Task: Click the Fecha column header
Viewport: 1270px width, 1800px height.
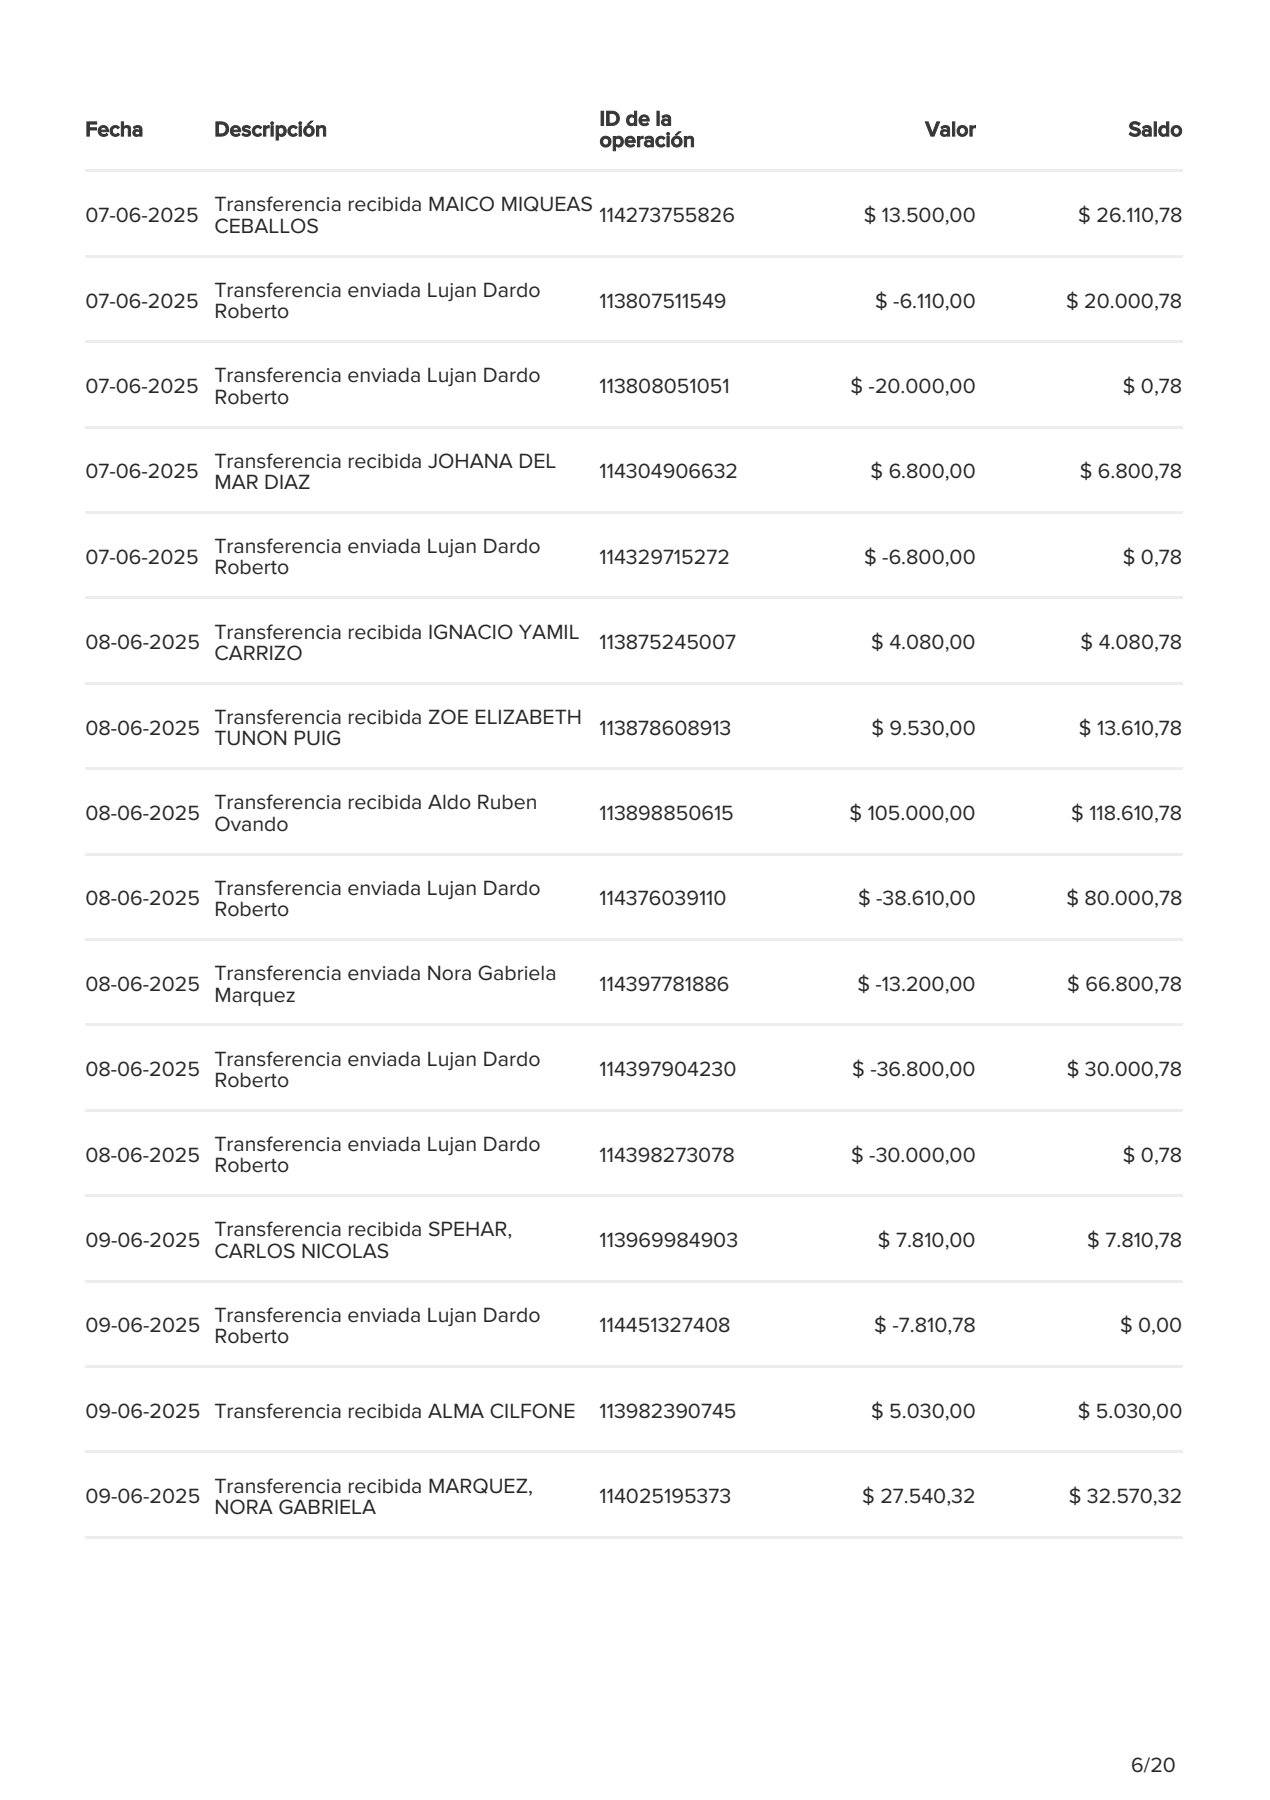Action: 114,130
